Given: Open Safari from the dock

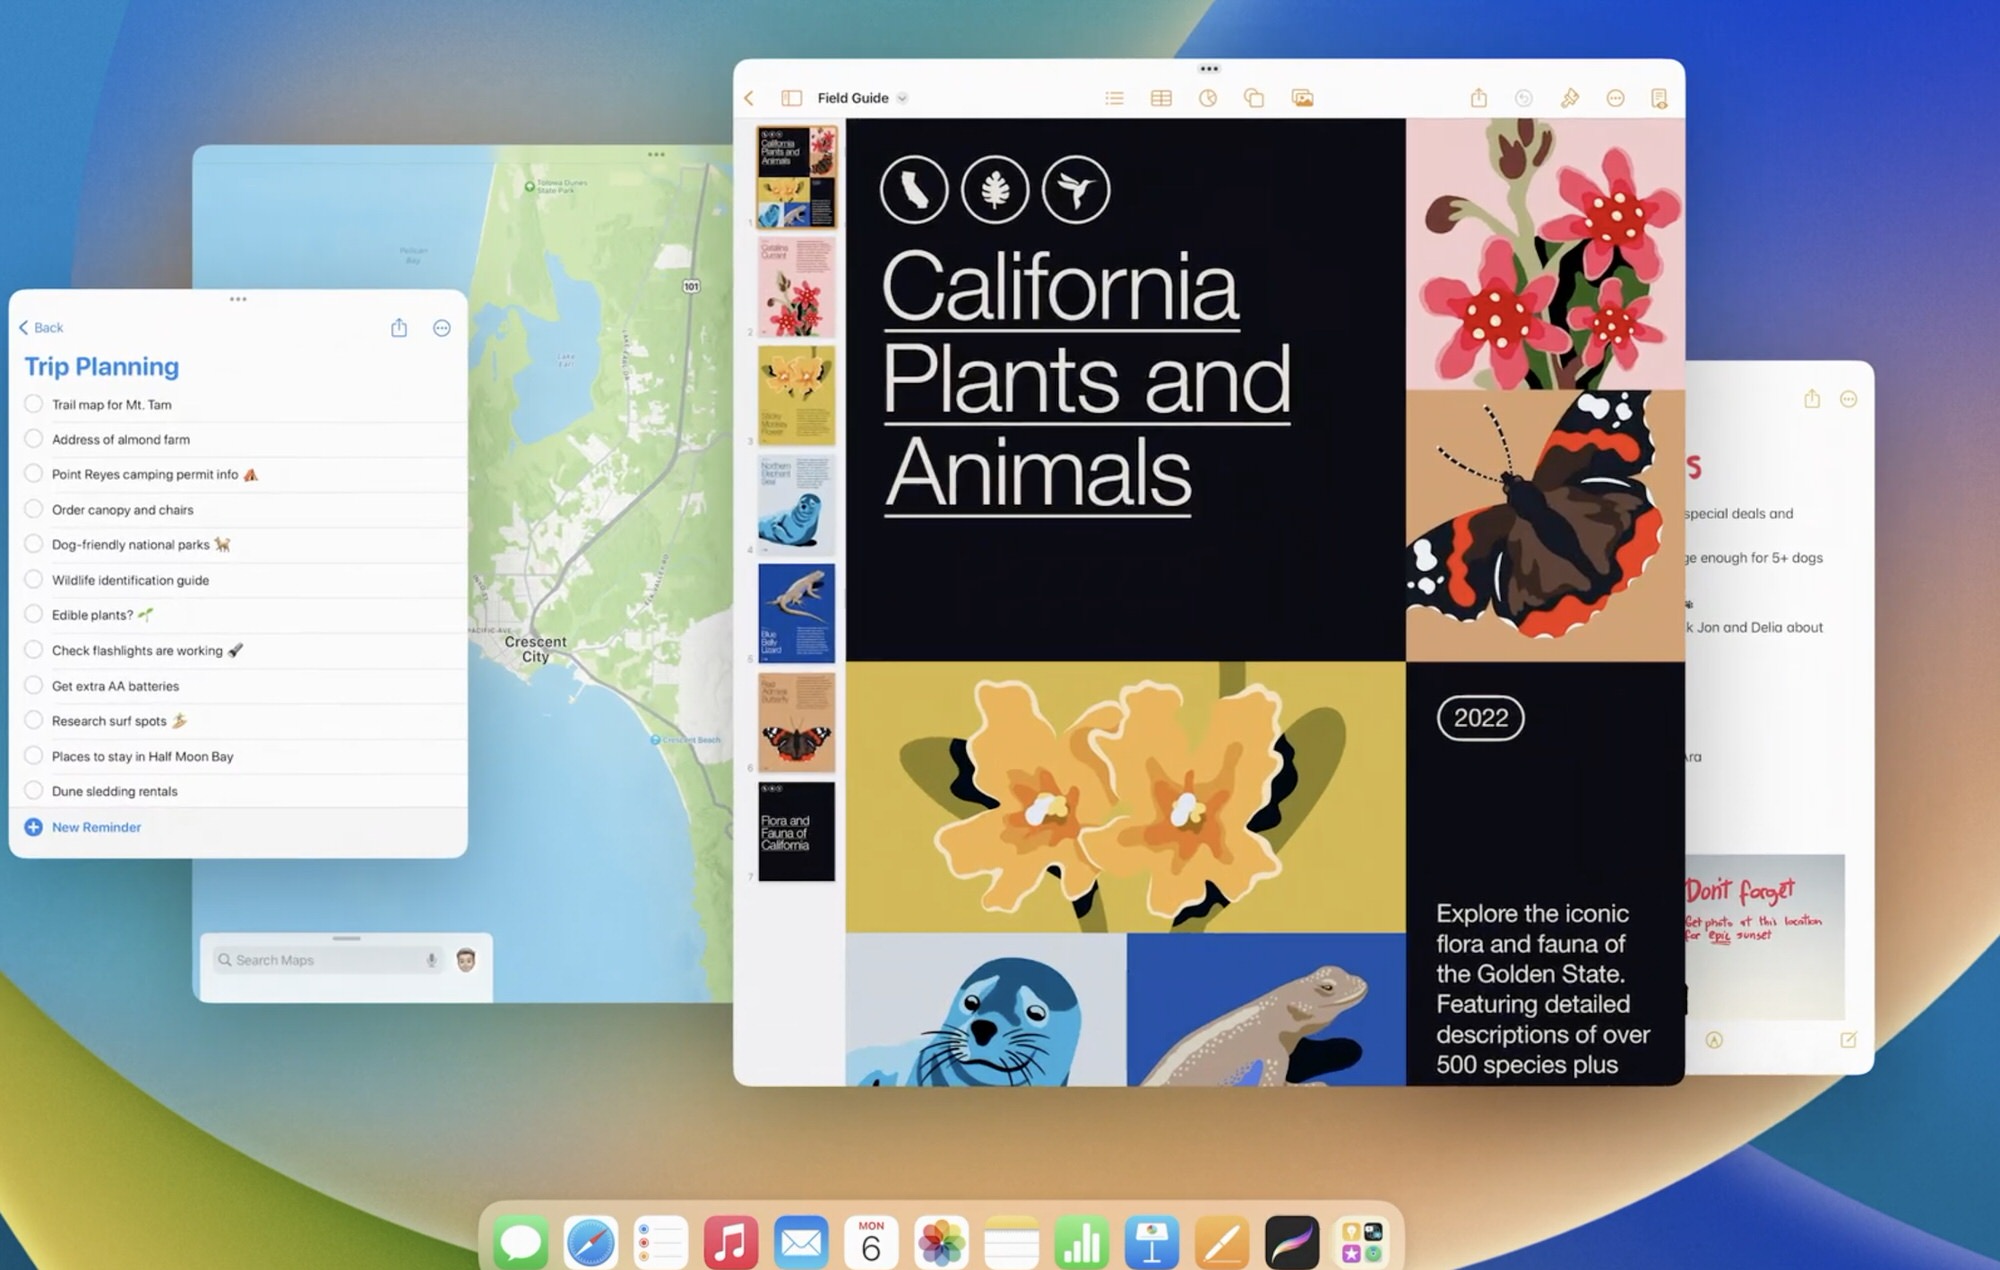Looking at the screenshot, I should [x=591, y=1243].
